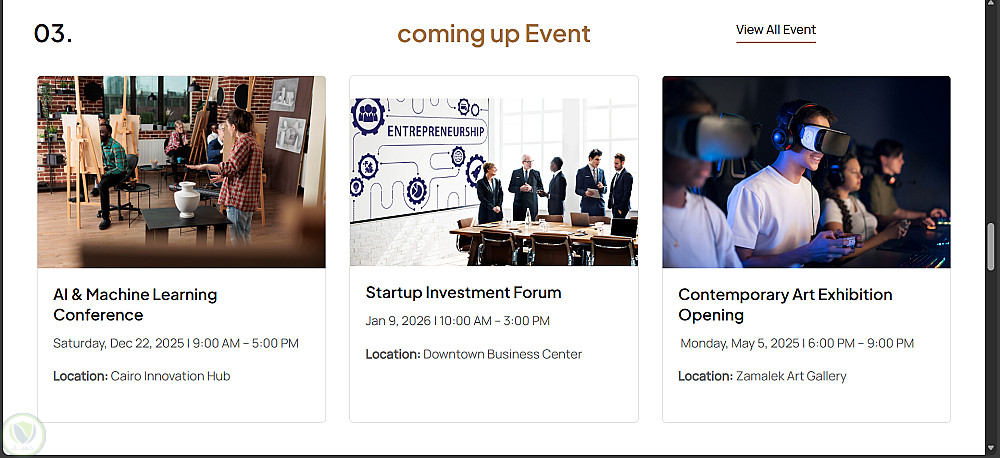Click the scrollbar up arrow
Image resolution: width=1000 pixels, height=458 pixels.
coord(991,6)
